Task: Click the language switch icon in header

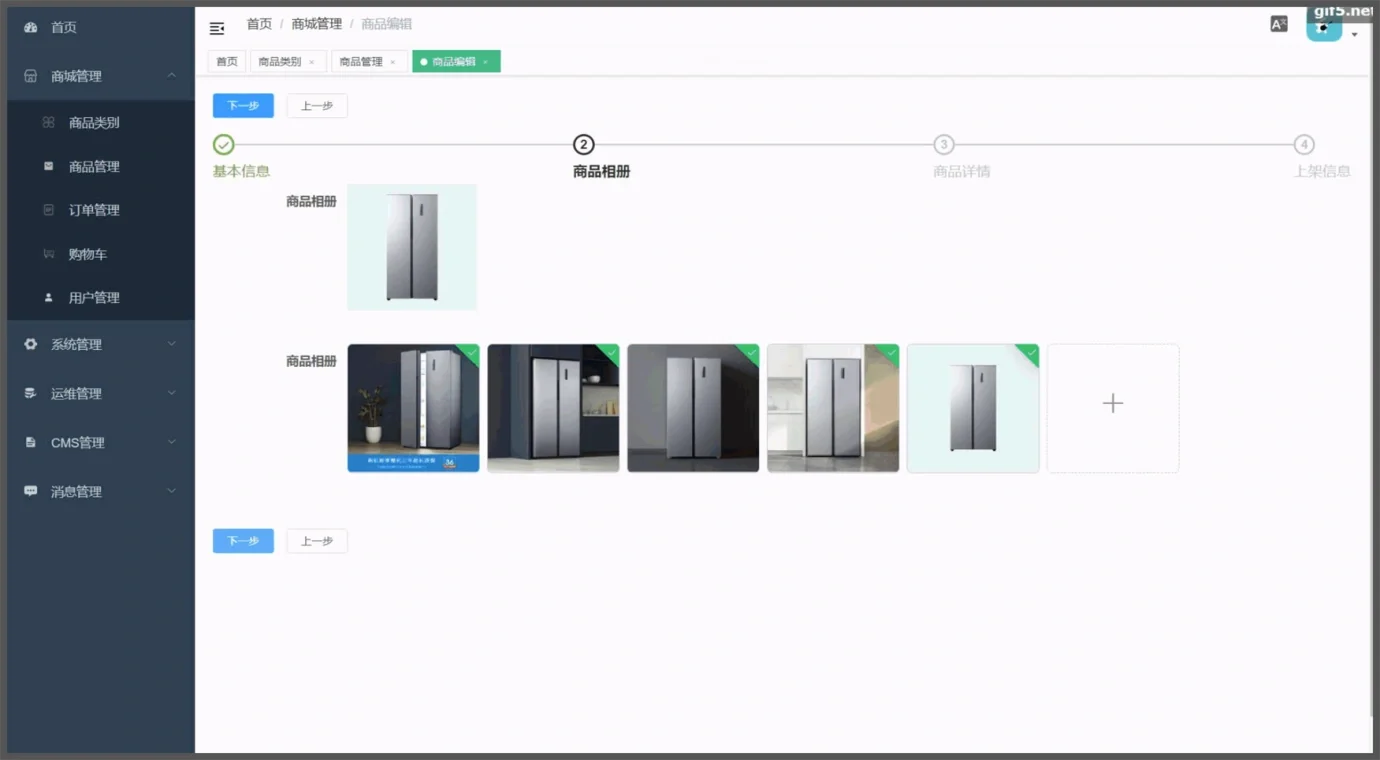Action: [1278, 24]
